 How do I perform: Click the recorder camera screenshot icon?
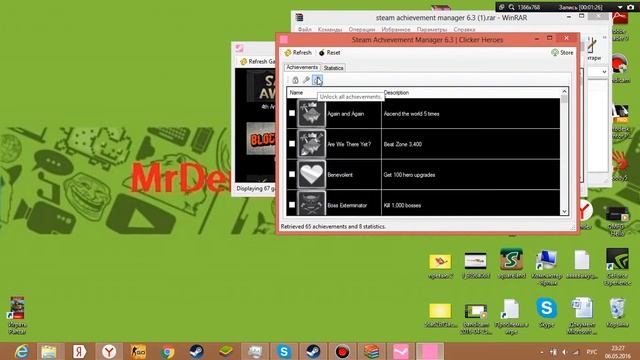tap(630, 7)
